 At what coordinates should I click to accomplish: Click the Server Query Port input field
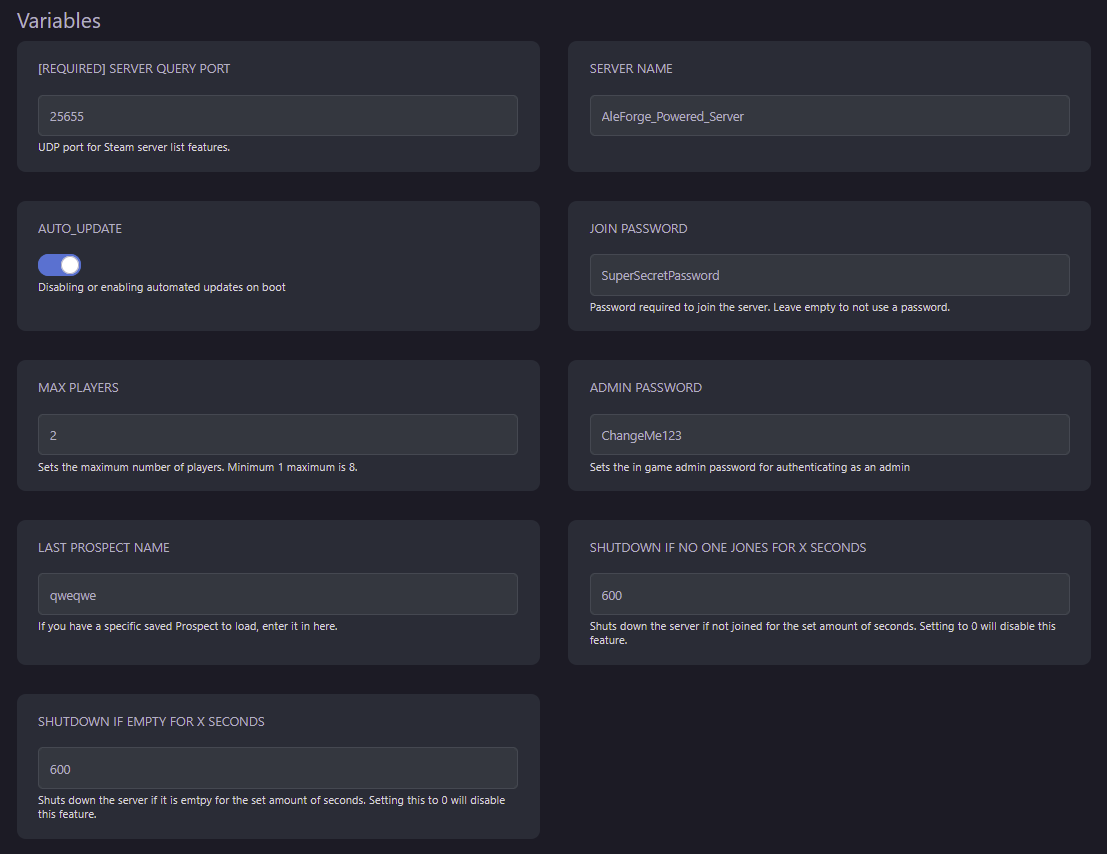click(x=277, y=116)
